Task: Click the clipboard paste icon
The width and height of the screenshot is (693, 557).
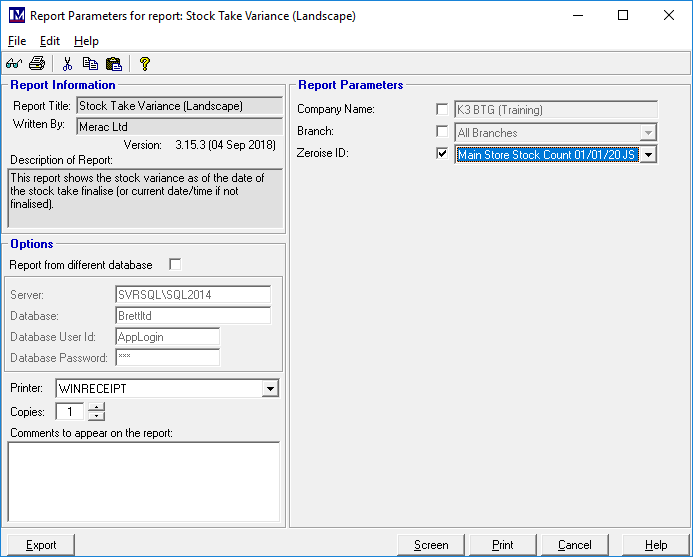Action: tap(113, 64)
